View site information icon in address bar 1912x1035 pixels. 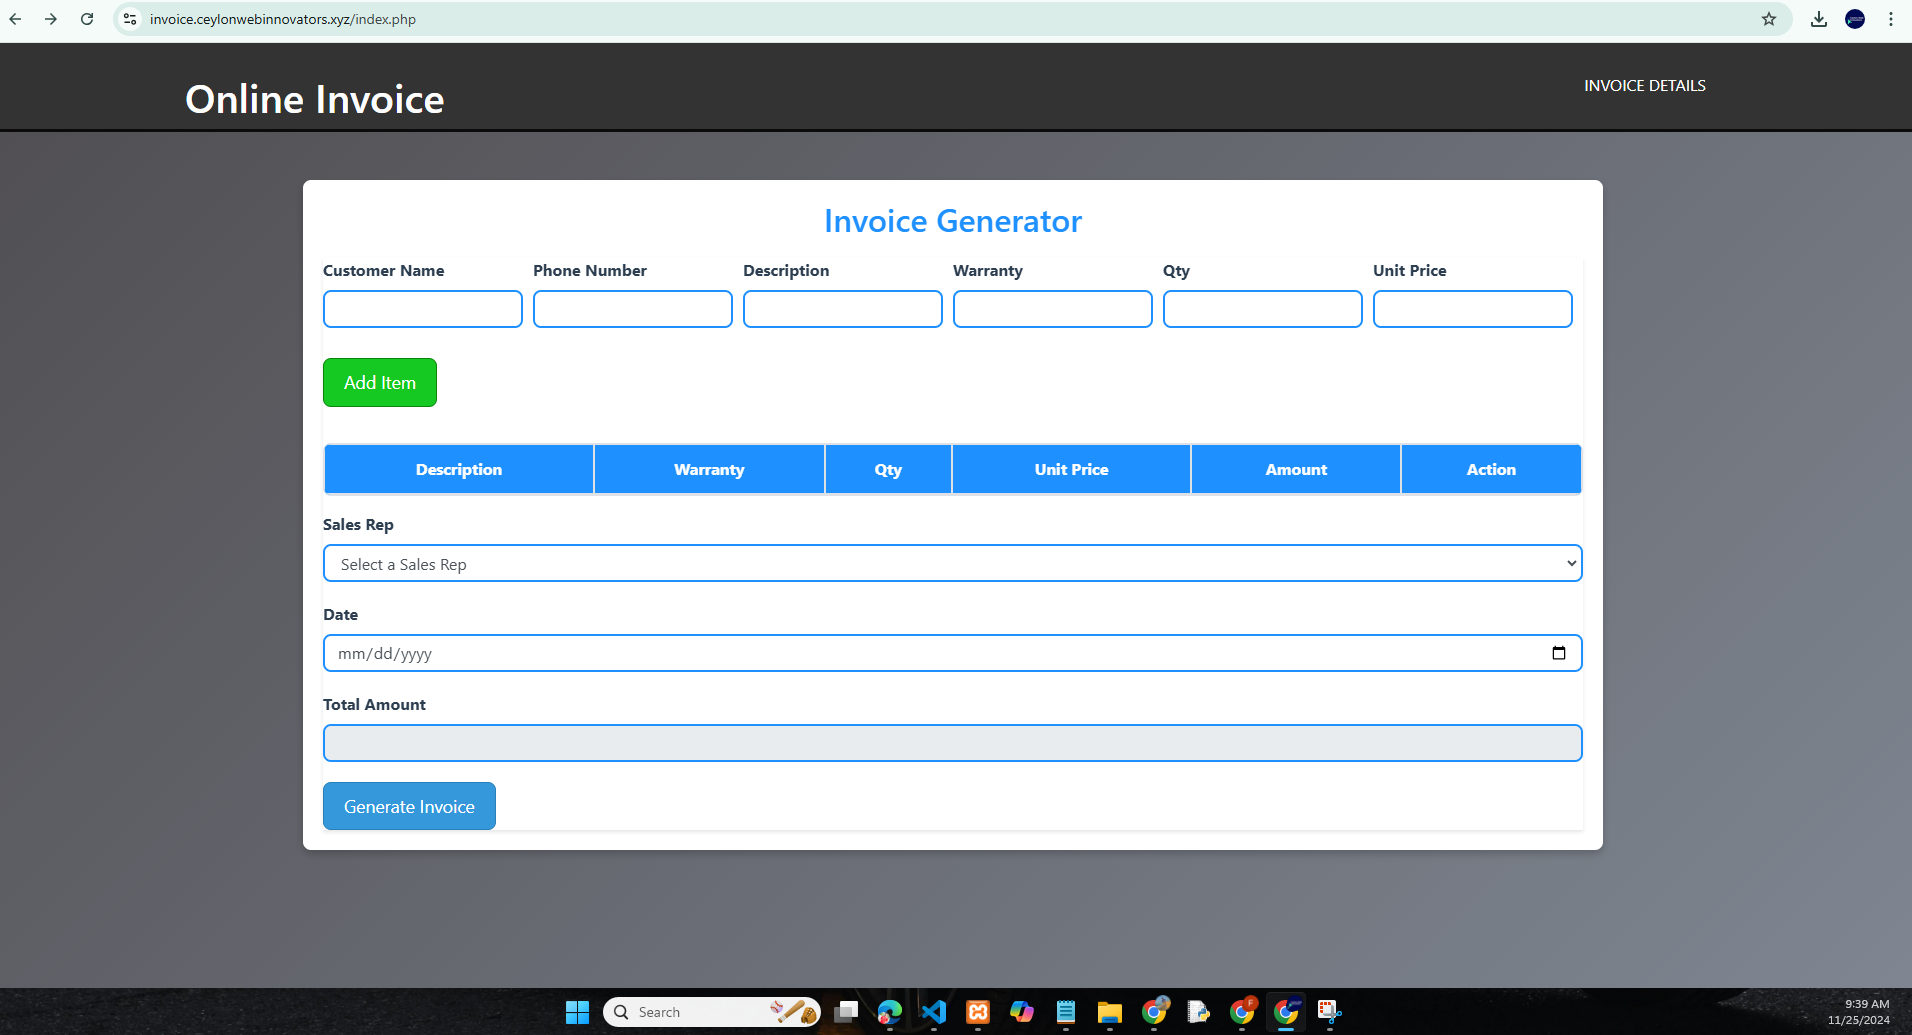130,19
